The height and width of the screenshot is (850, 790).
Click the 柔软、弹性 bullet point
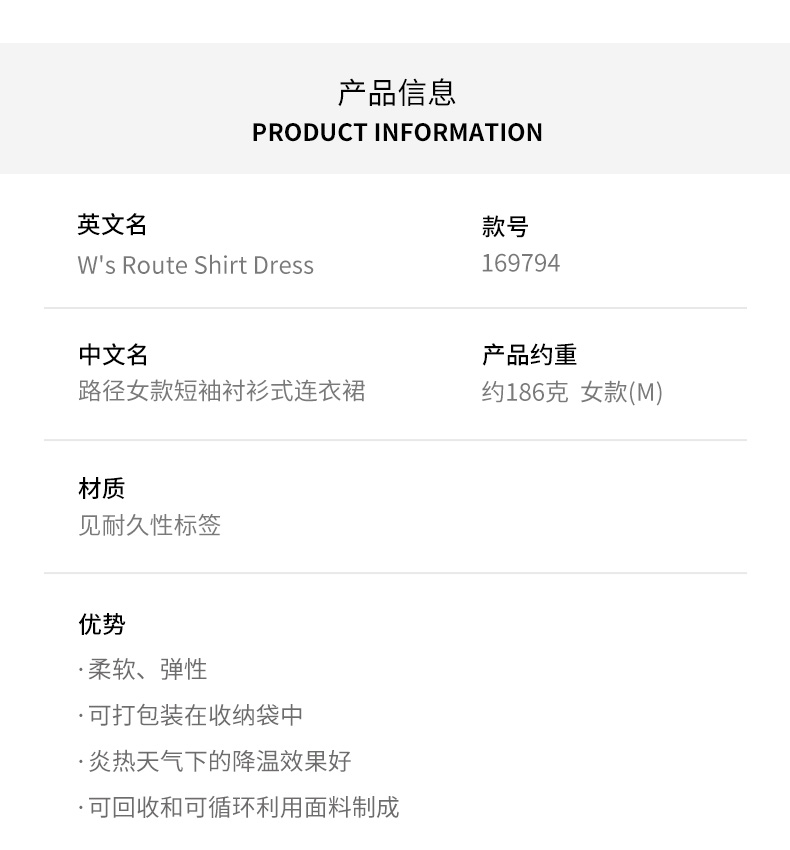[x=148, y=670]
